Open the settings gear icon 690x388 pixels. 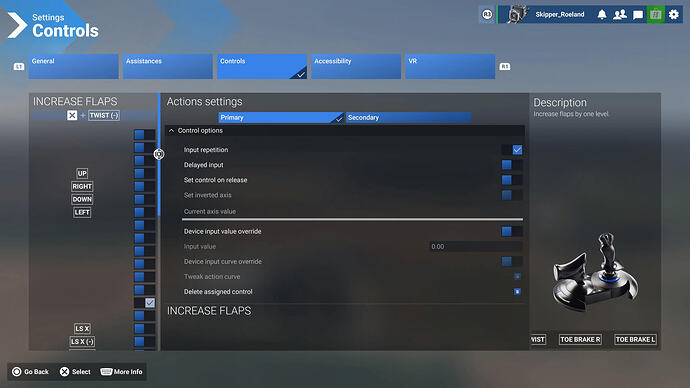(x=674, y=15)
